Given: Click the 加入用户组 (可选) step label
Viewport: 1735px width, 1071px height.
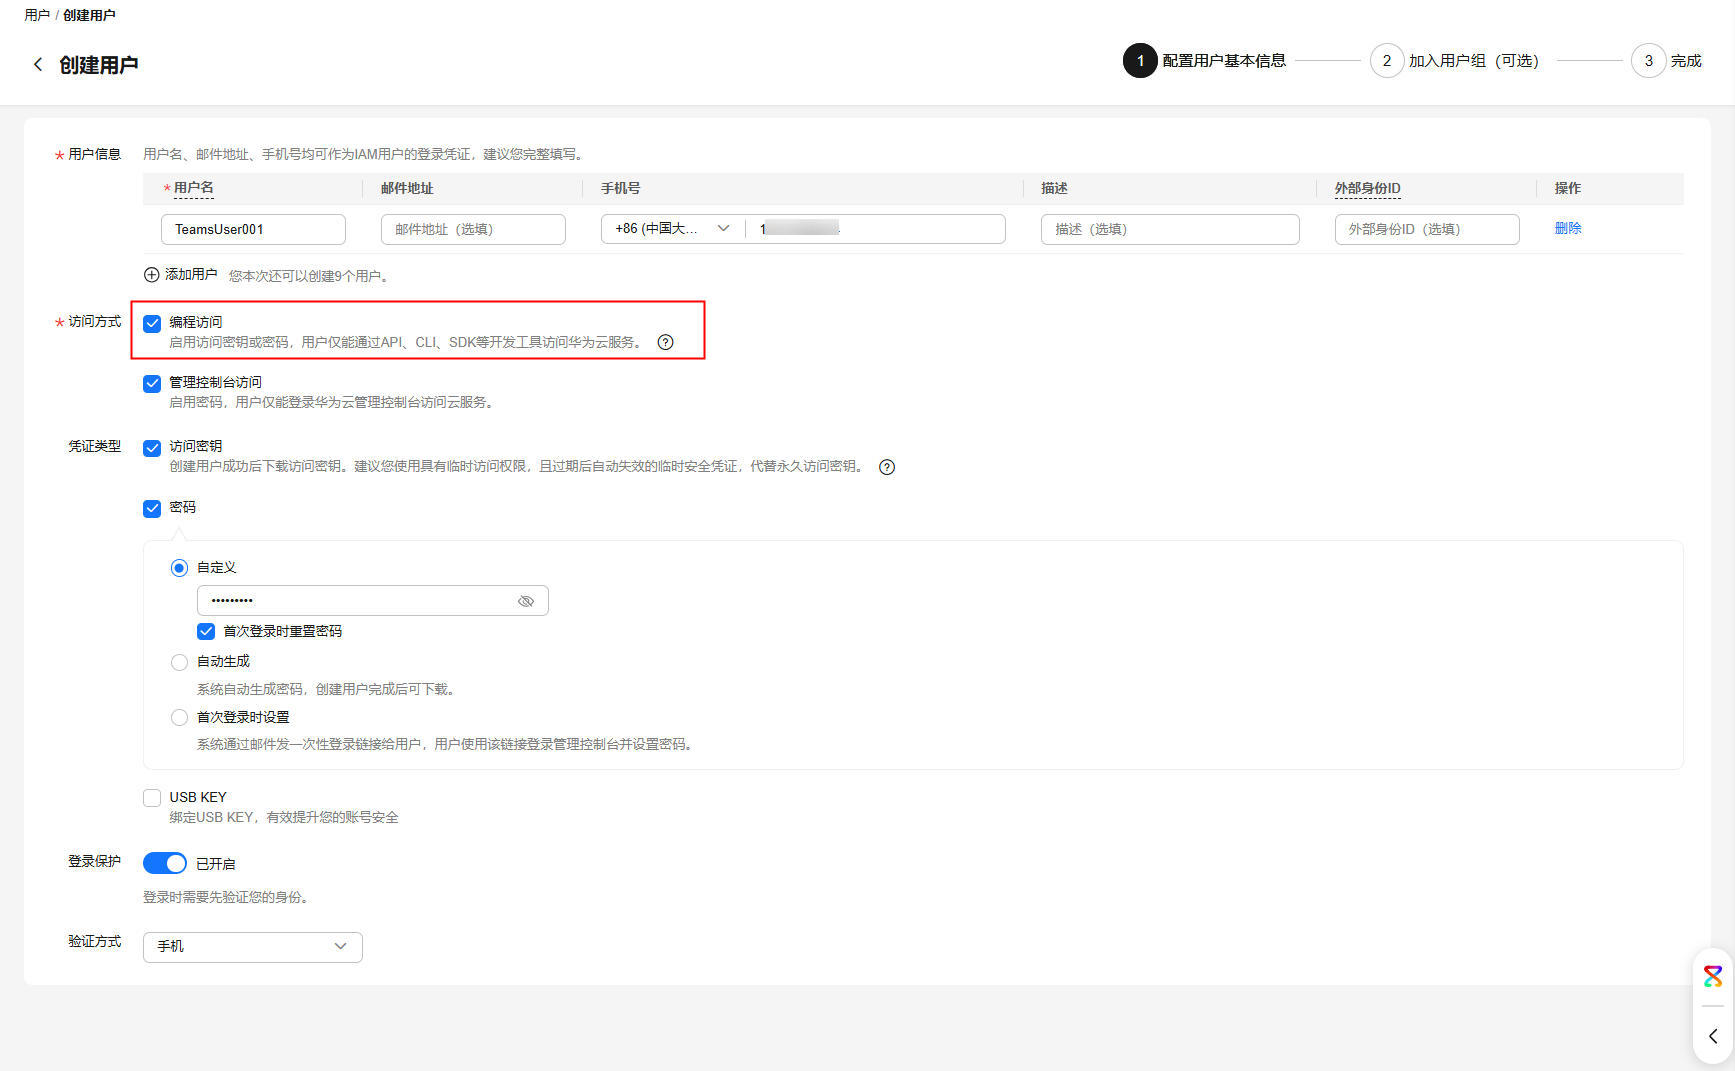Looking at the screenshot, I should pyautogui.click(x=1474, y=61).
